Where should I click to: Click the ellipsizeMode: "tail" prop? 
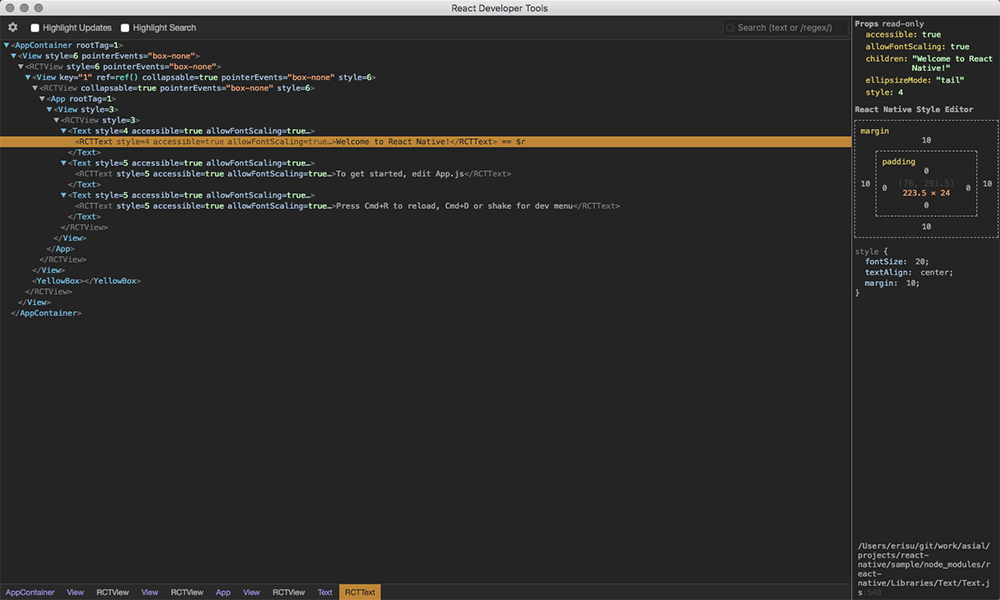click(x=915, y=80)
